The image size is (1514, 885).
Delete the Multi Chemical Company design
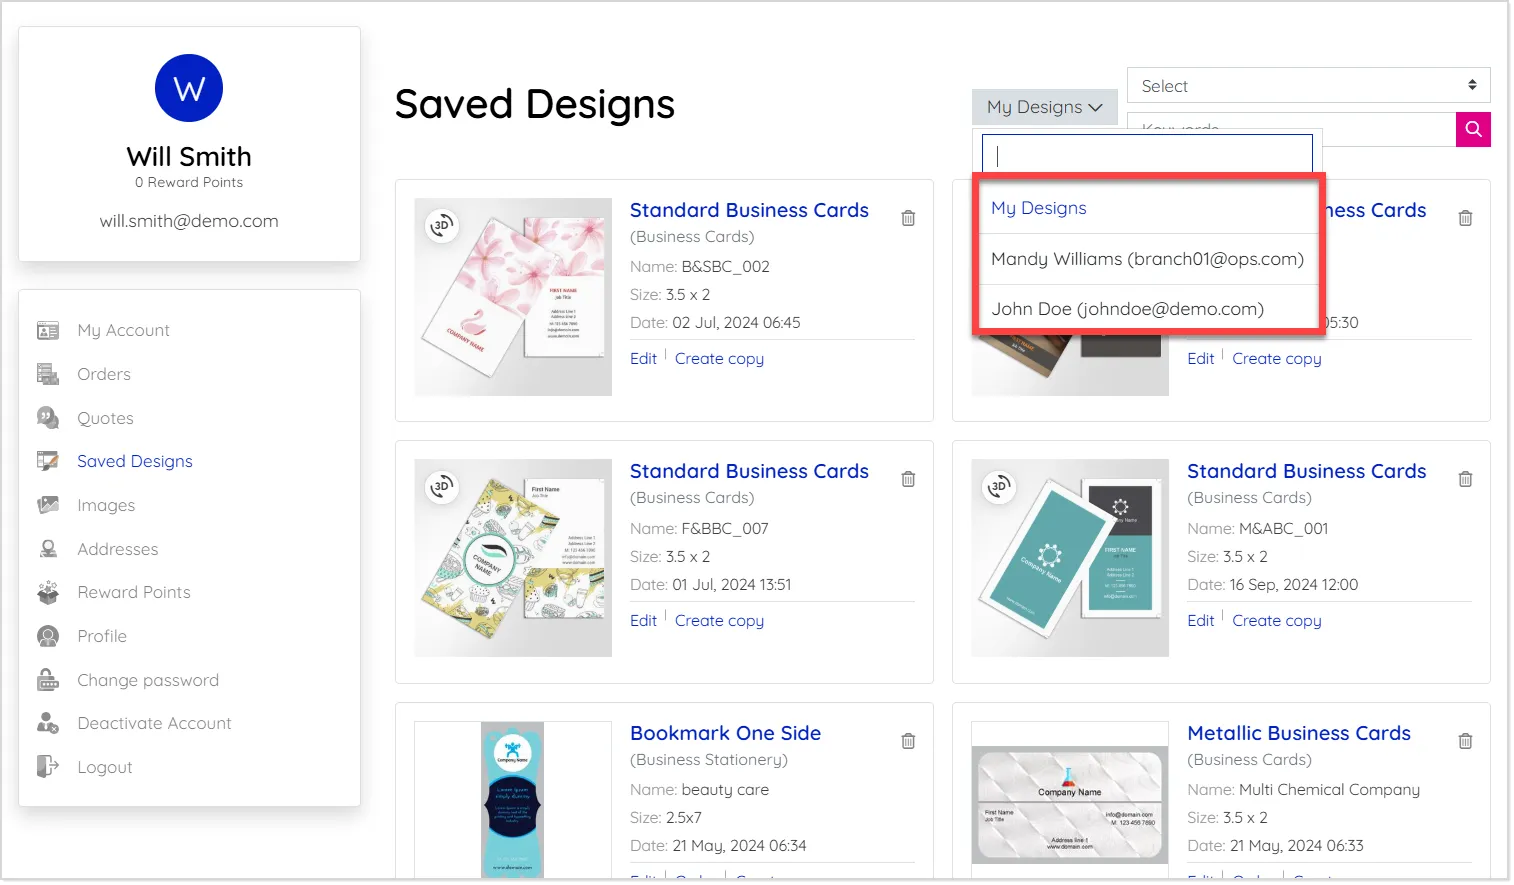click(1465, 741)
